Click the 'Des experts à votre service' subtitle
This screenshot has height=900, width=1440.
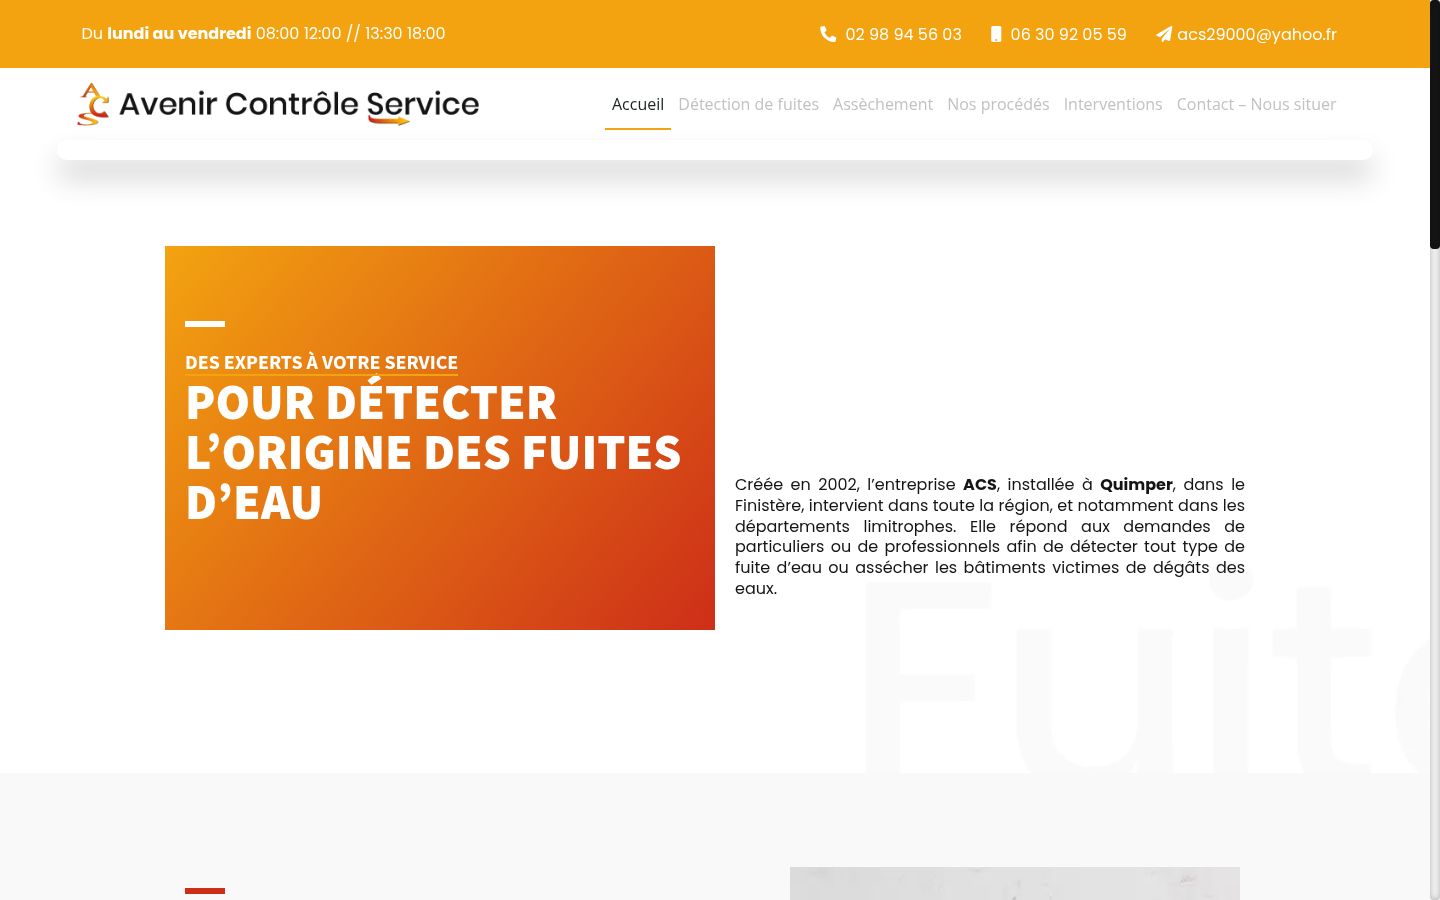[x=321, y=362]
